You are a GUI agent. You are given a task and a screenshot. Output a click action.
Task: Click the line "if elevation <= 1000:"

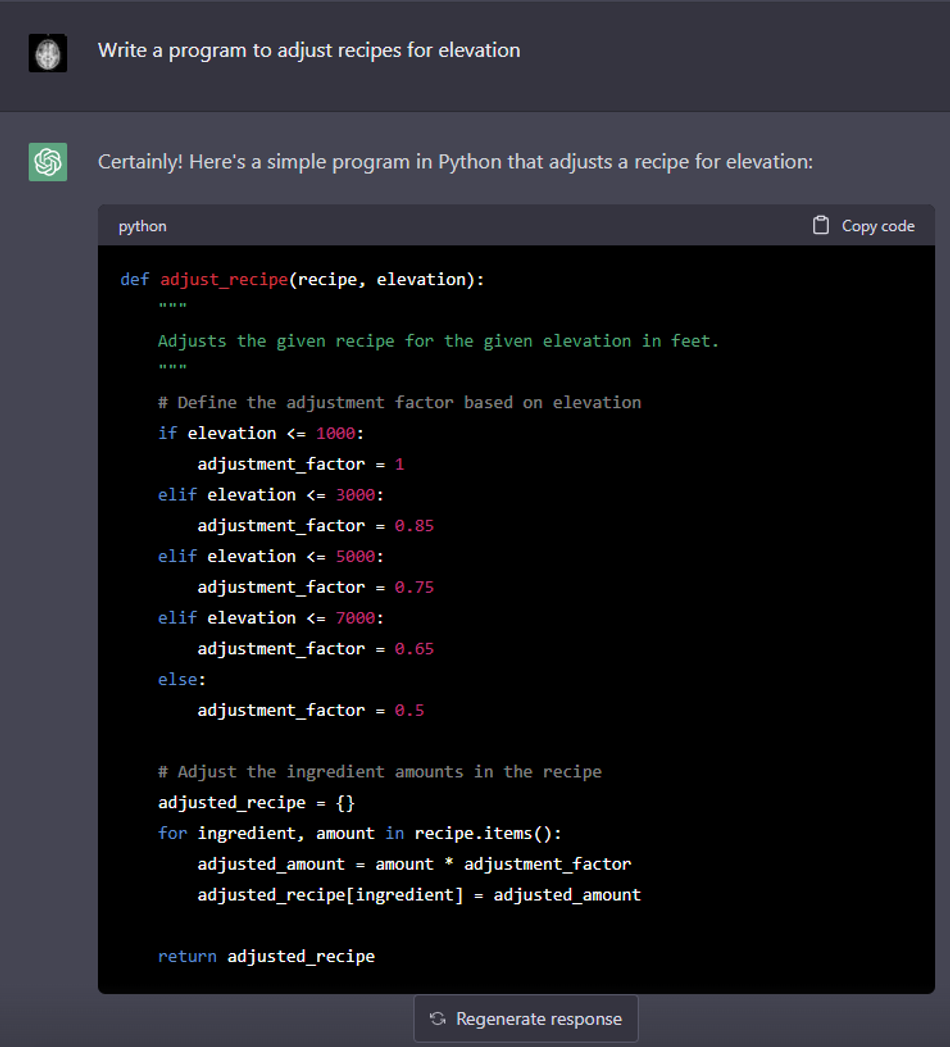pyautogui.click(x=261, y=433)
